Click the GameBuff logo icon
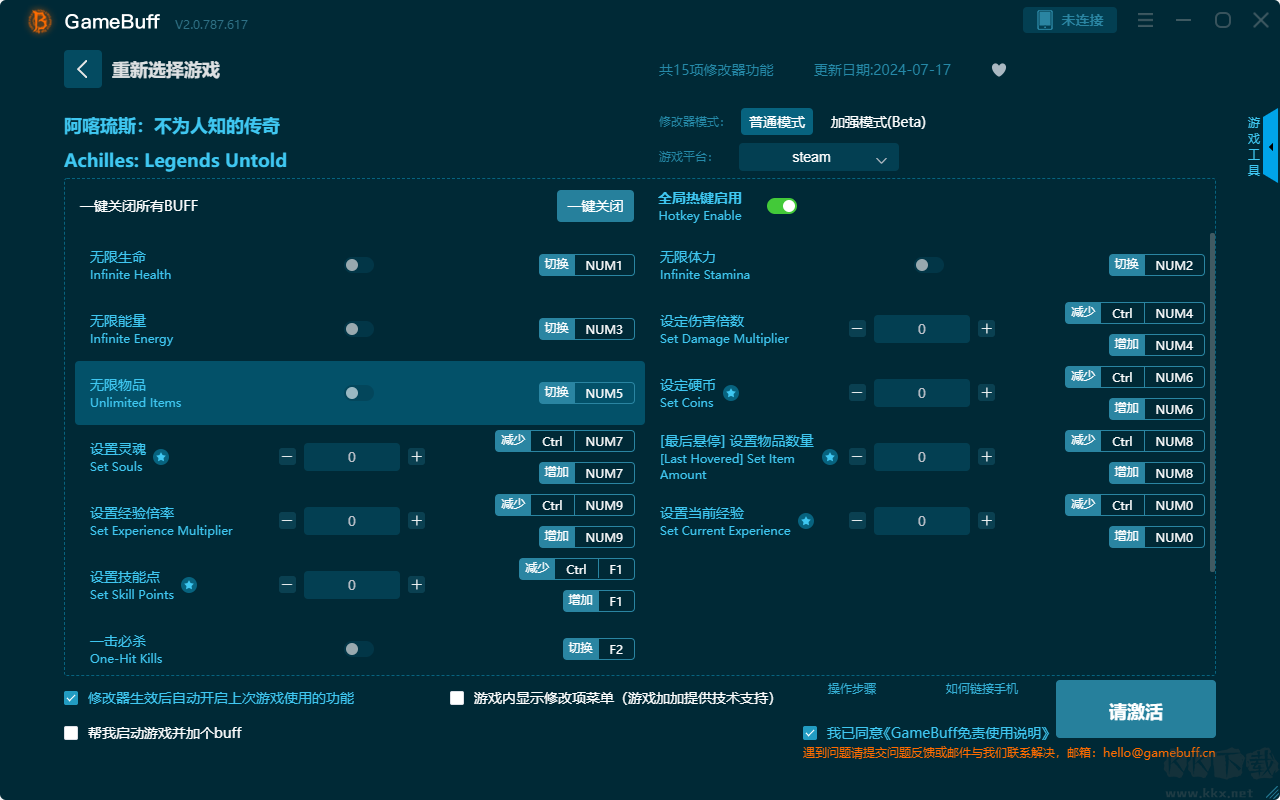 tap(40, 21)
